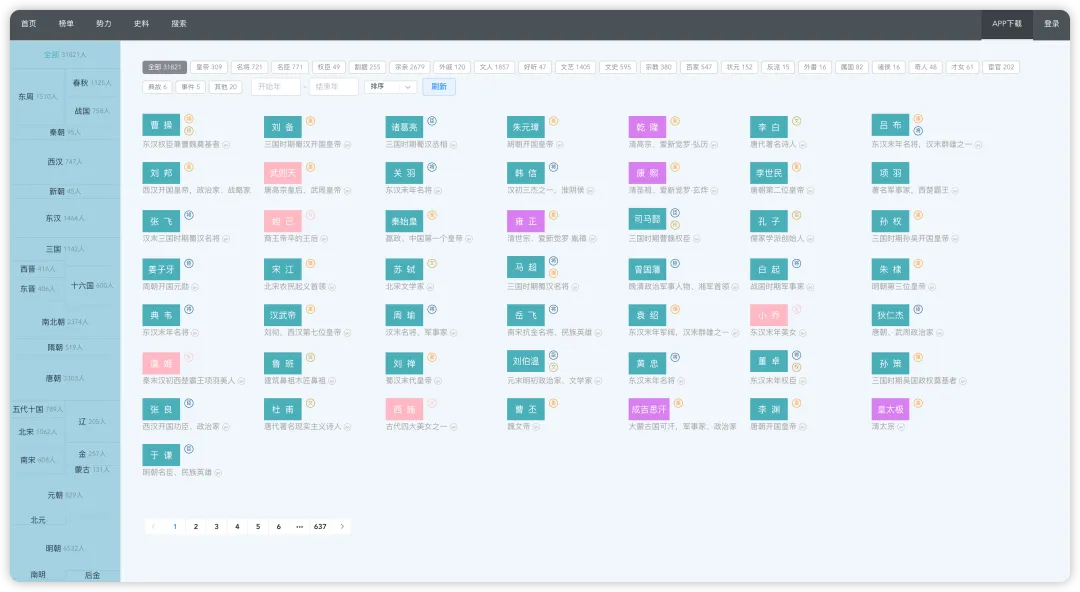Toggle the 全部 31821 filter tag
The image size is (1080, 592).
165,67
